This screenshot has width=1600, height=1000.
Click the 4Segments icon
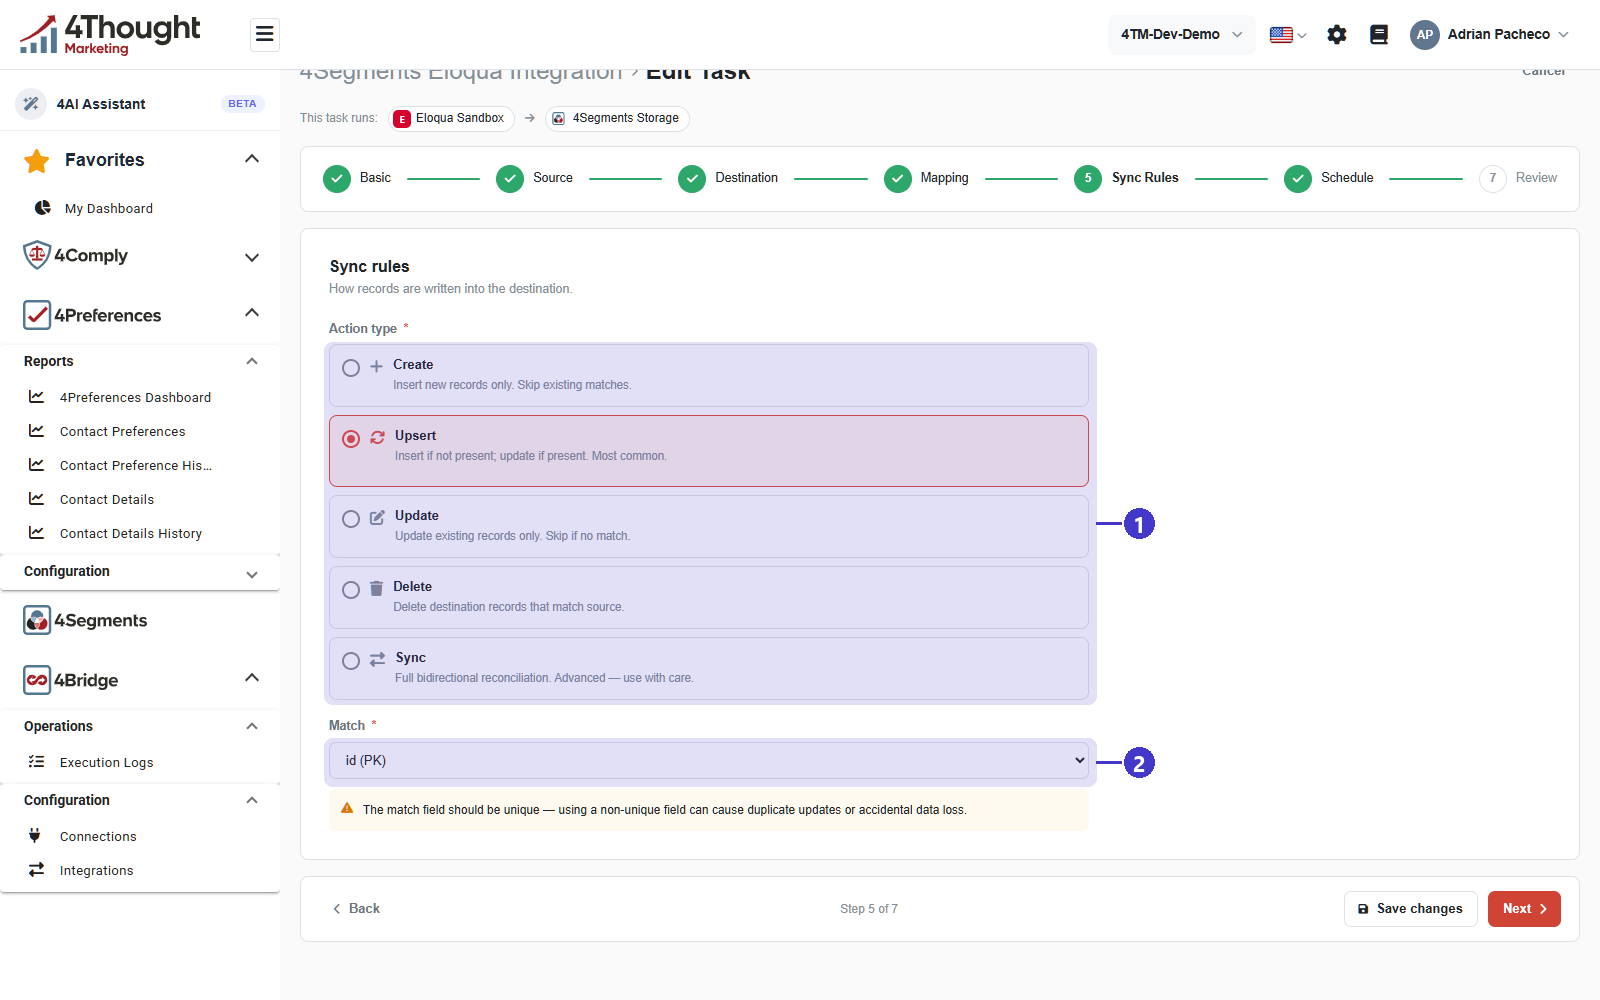(x=37, y=620)
